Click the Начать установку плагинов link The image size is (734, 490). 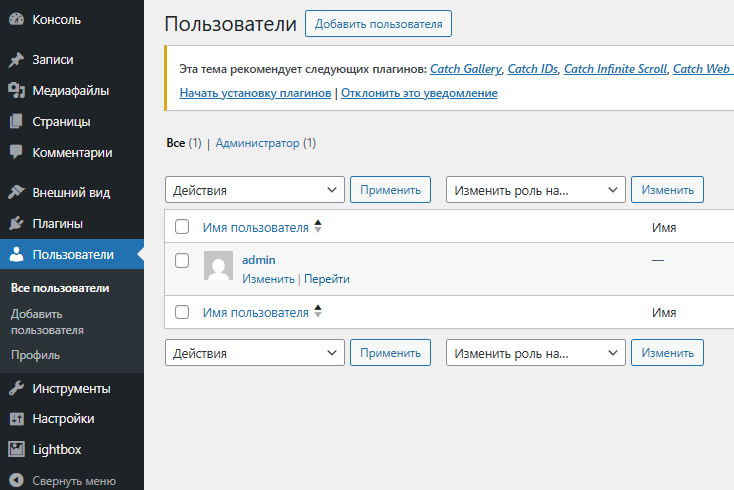click(x=255, y=93)
